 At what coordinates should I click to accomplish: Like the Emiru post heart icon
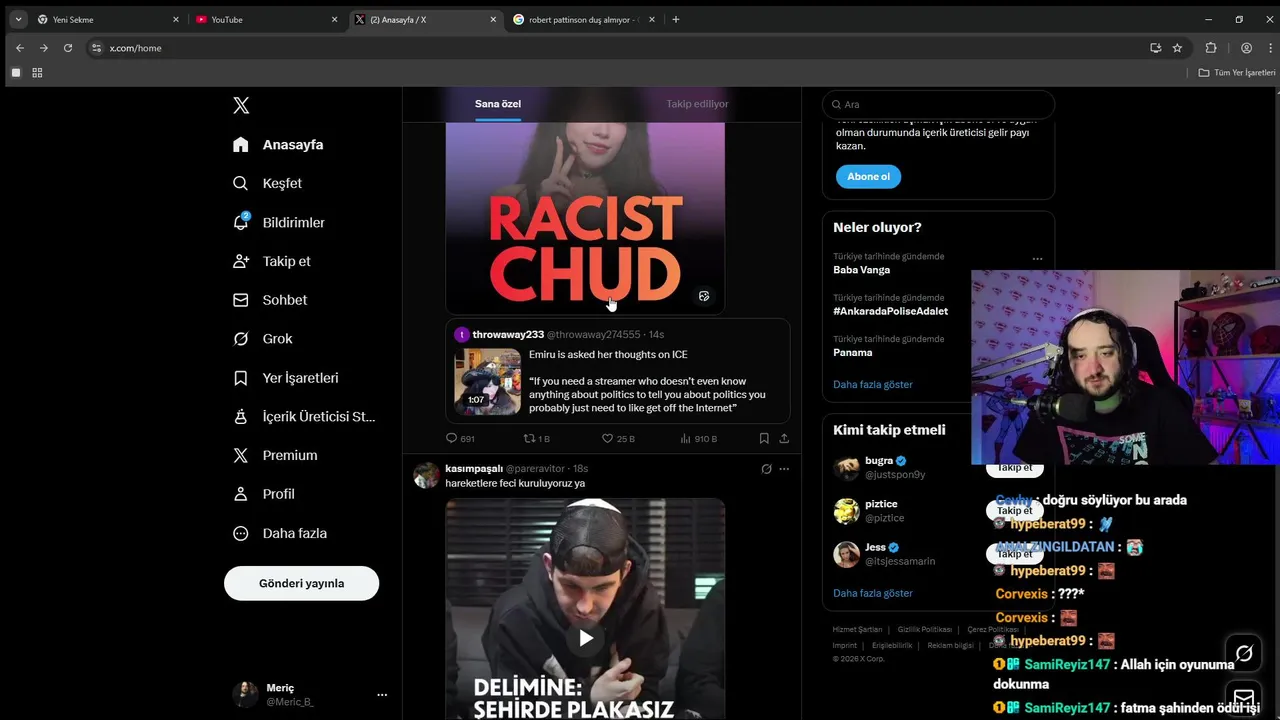point(607,438)
